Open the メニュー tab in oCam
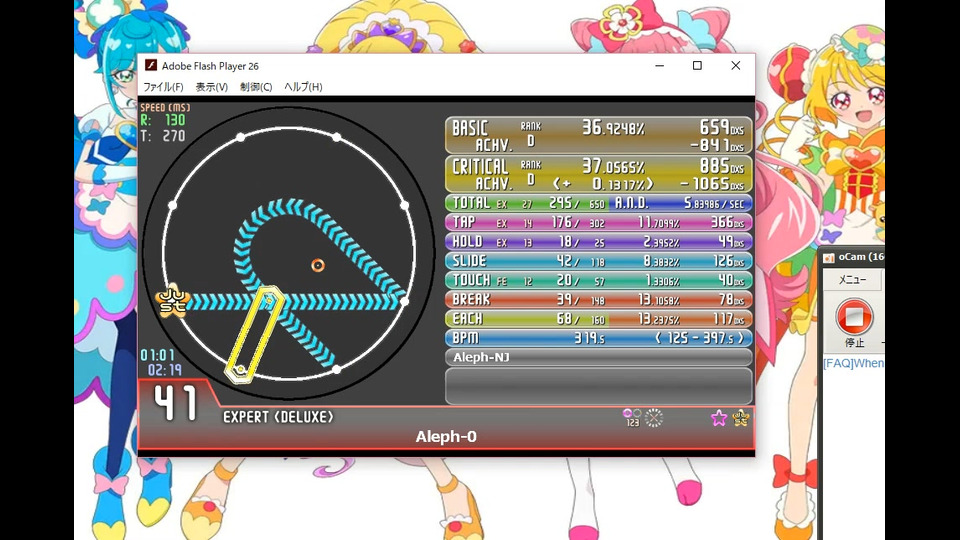 pos(852,280)
